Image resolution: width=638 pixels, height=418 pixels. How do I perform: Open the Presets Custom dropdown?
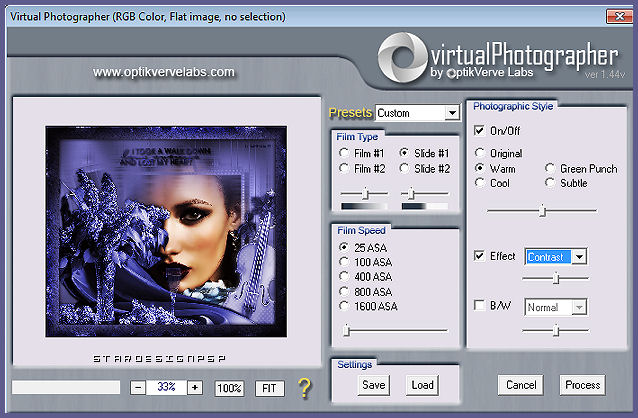pyautogui.click(x=452, y=113)
